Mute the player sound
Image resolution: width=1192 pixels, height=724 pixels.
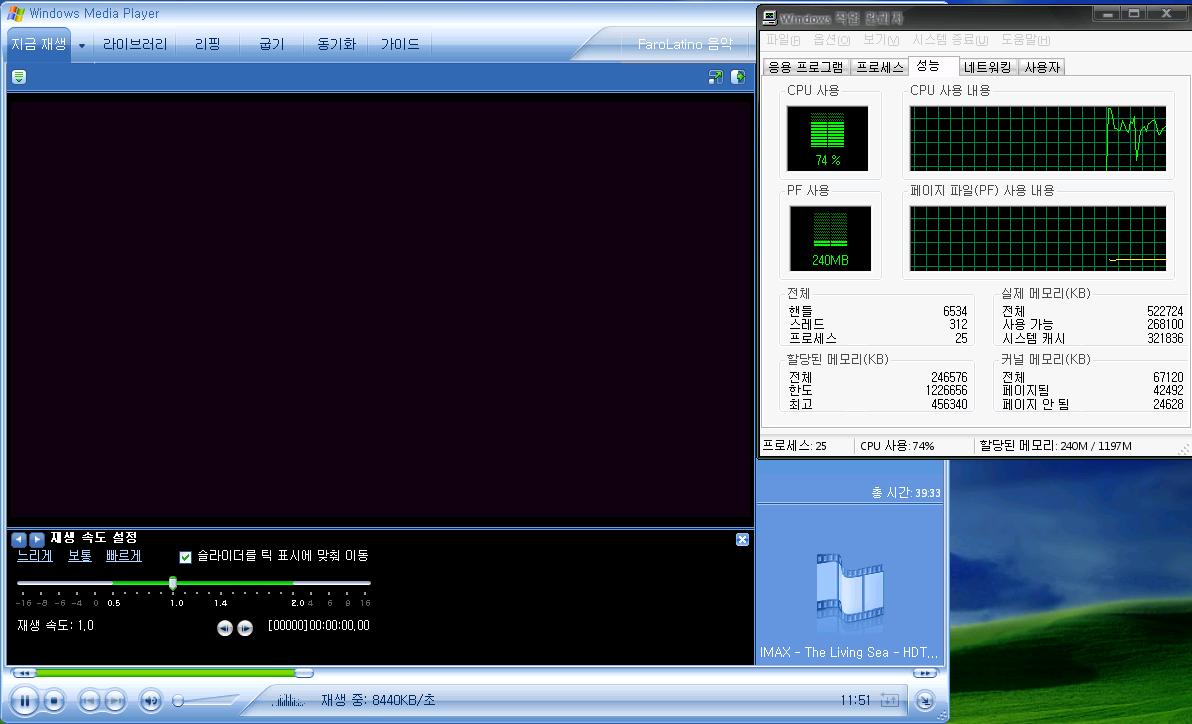pyautogui.click(x=151, y=700)
